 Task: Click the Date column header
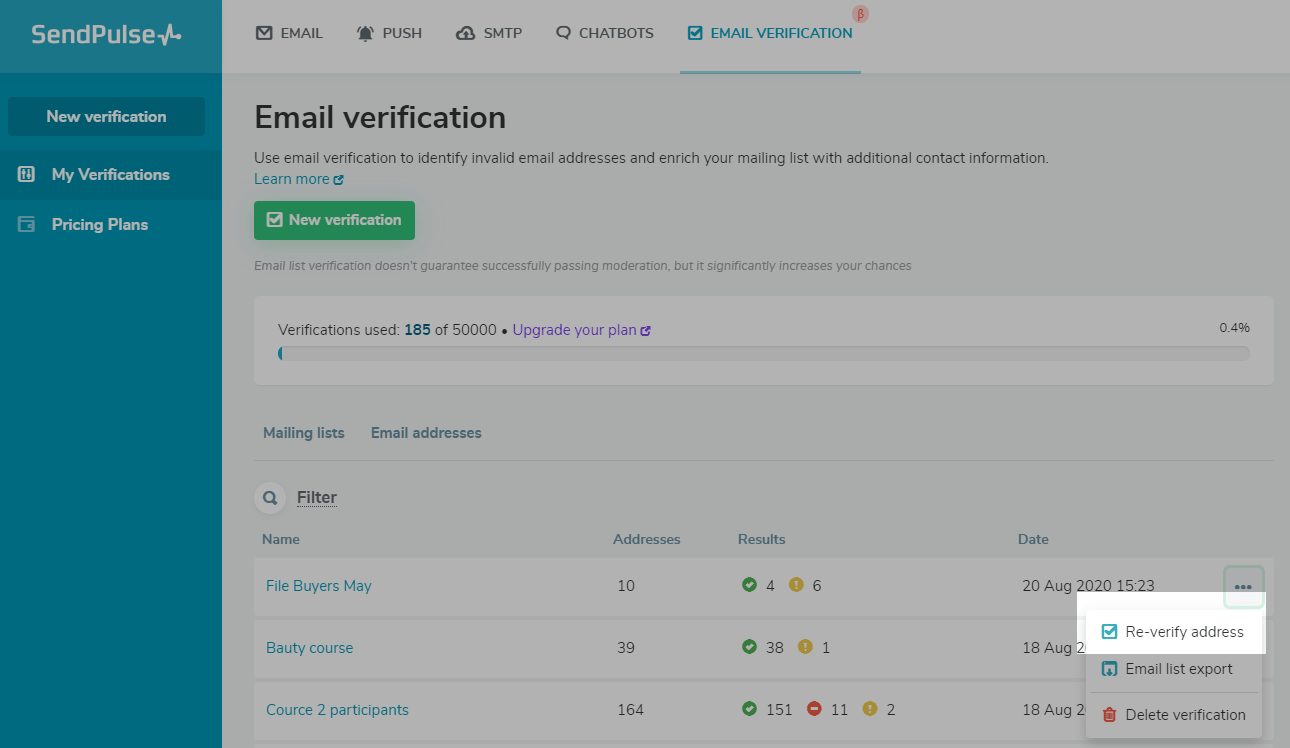[1033, 539]
